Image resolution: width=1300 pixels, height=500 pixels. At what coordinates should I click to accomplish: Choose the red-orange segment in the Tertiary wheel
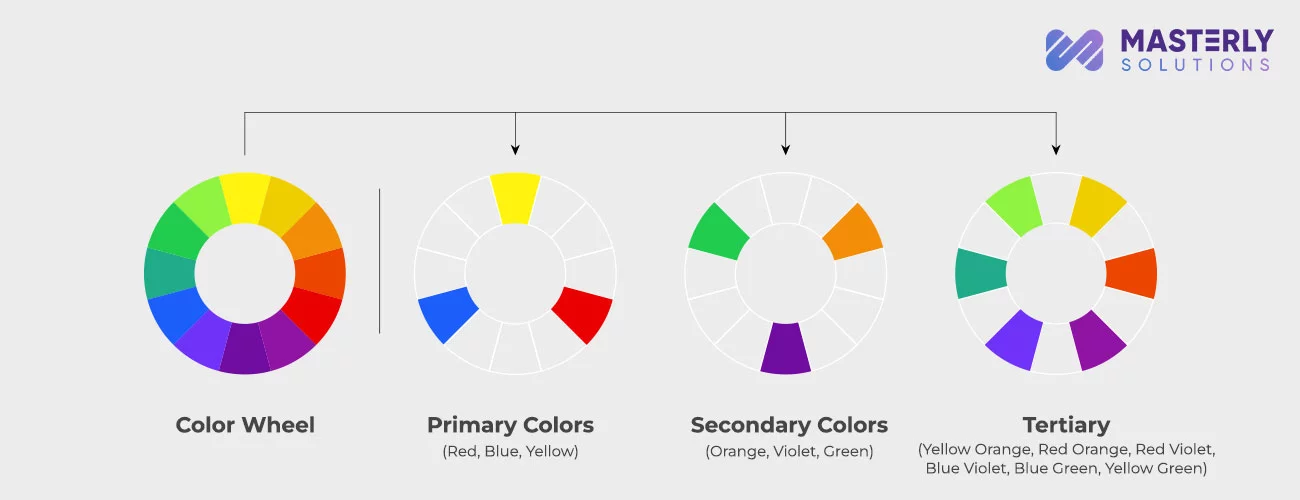[1132, 273]
